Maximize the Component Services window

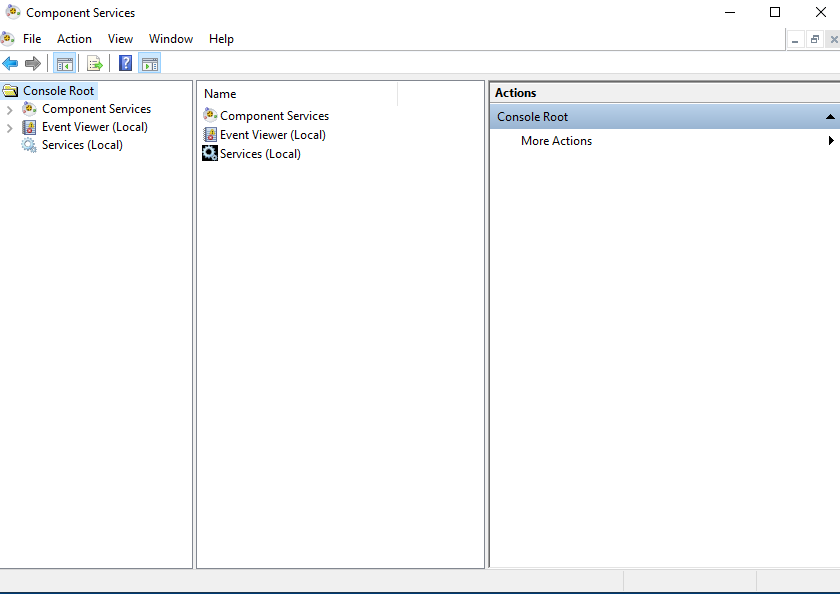pos(775,12)
